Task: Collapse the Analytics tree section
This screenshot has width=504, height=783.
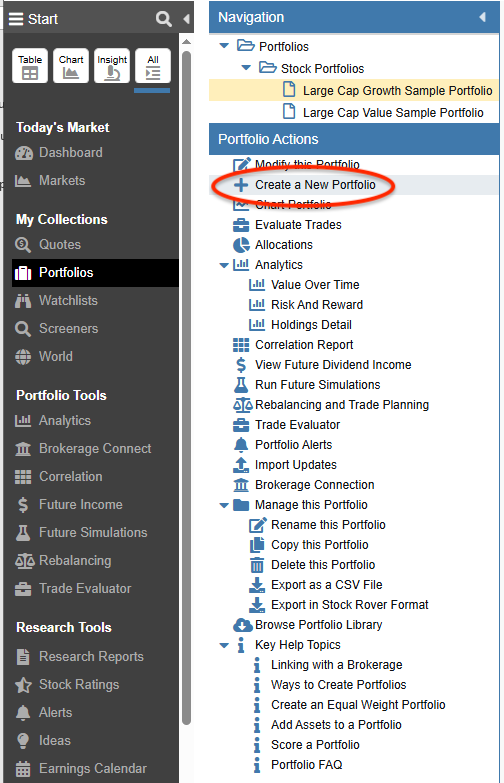Action: (x=224, y=265)
